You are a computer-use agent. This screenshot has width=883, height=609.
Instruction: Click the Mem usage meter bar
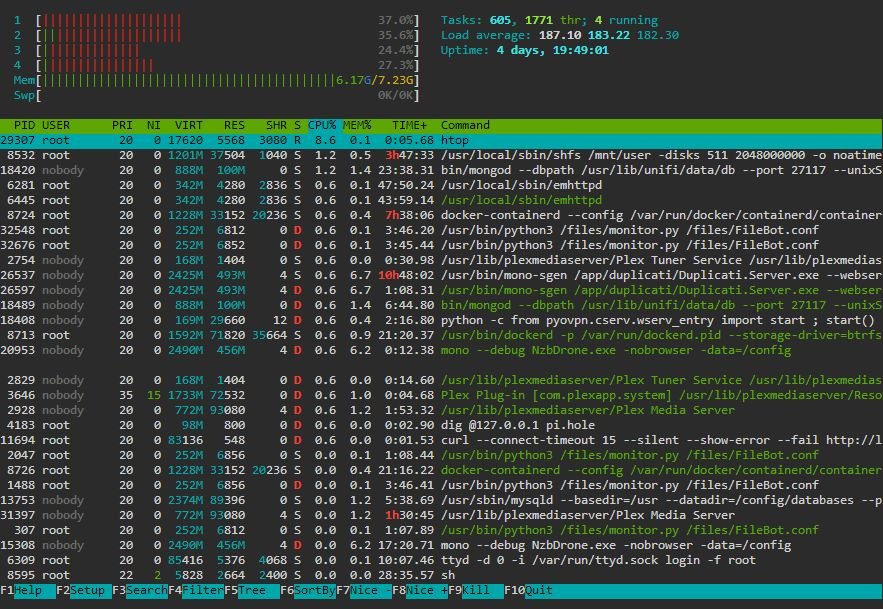(x=216, y=80)
